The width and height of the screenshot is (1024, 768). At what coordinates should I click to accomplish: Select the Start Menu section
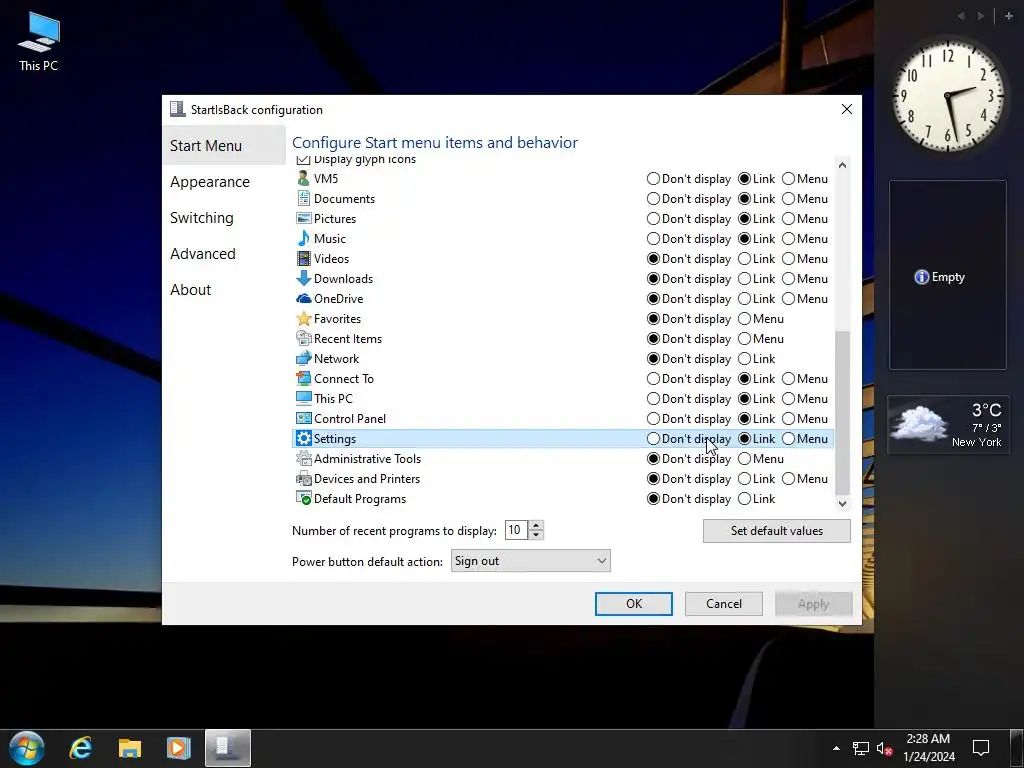click(x=223, y=146)
